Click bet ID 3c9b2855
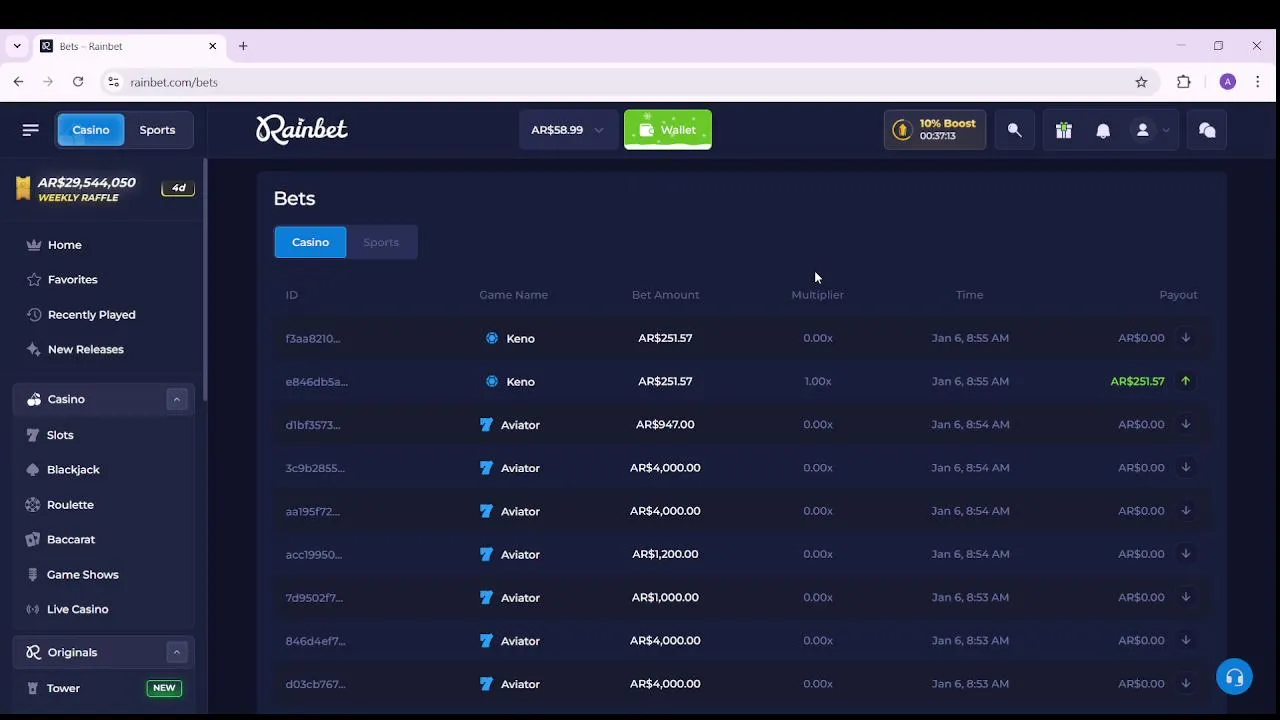 point(315,468)
